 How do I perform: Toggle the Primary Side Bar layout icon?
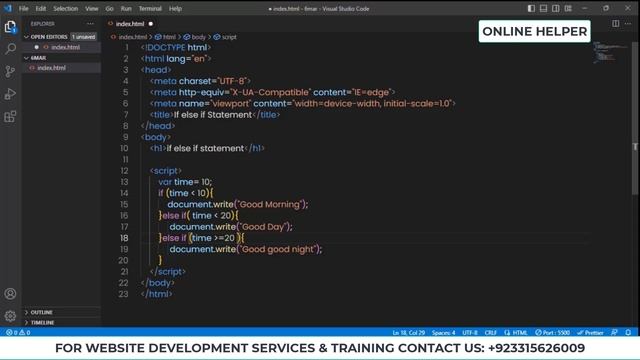[x=531, y=8]
